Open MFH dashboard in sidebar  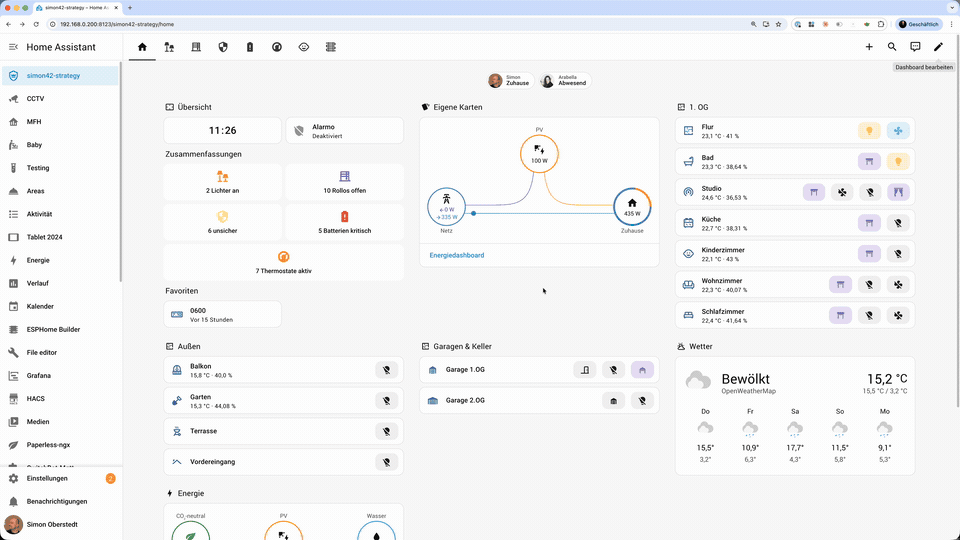[x=60, y=122]
